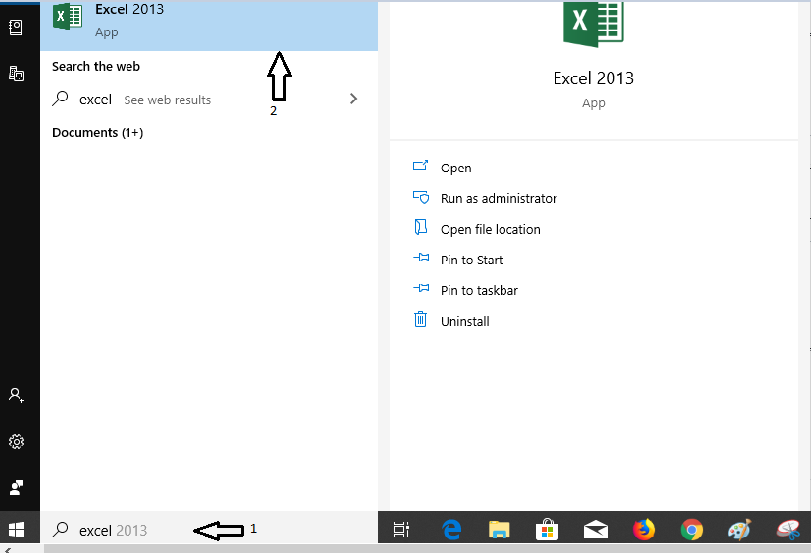The image size is (811, 553).
Task: Open the Documents (1+) section
Action: click(x=97, y=132)
